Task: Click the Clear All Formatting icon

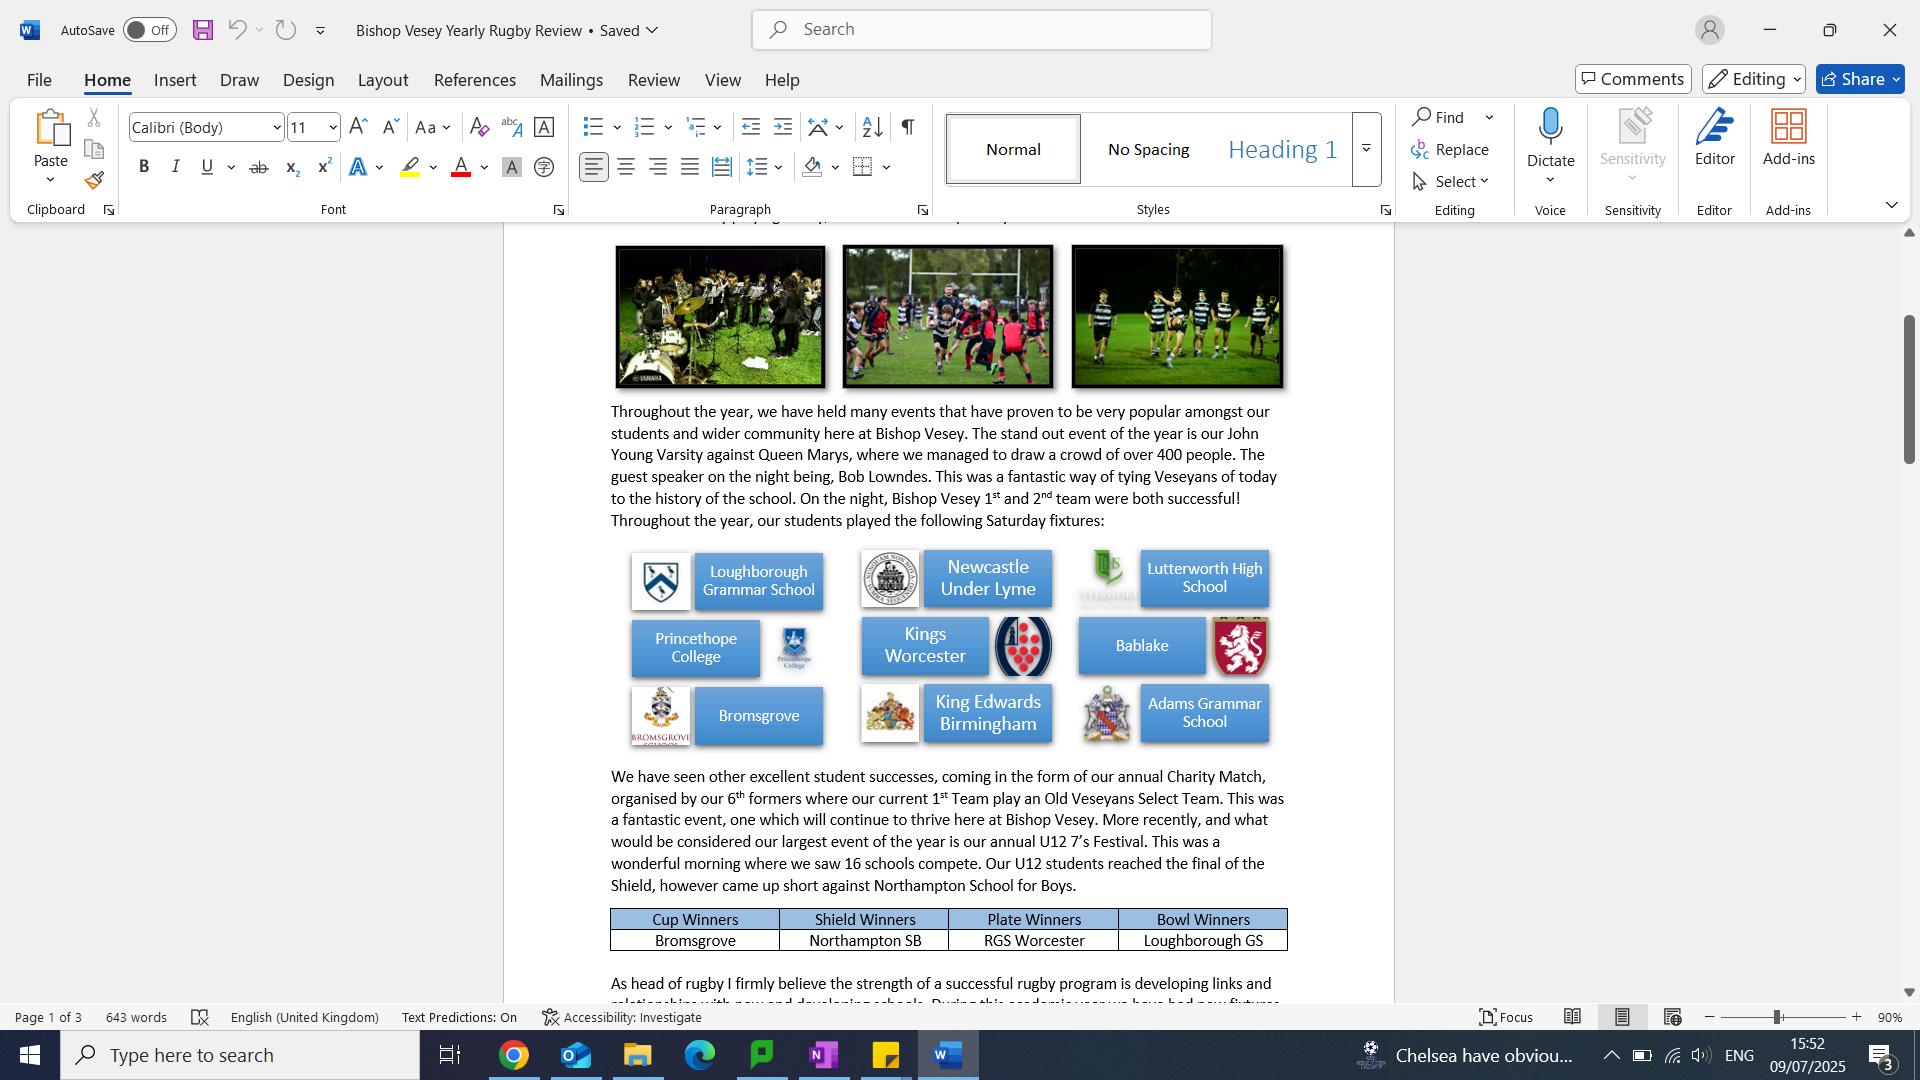Action: tap(479, 127)
